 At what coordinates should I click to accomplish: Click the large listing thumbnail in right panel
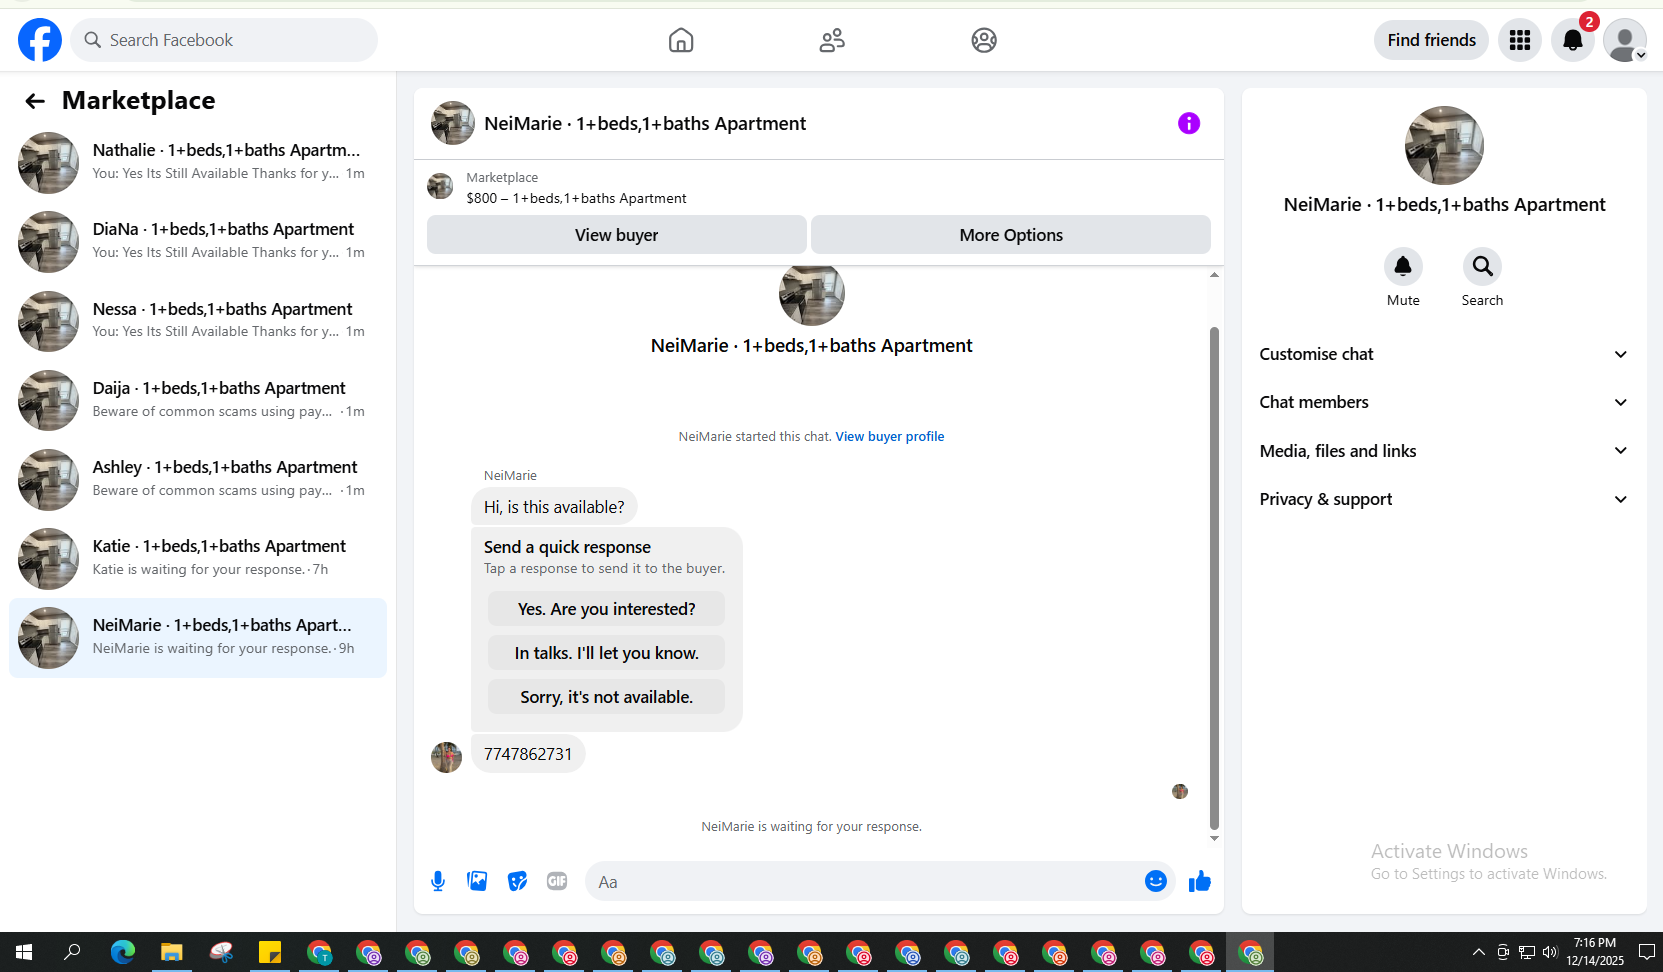pos(1444,146)
